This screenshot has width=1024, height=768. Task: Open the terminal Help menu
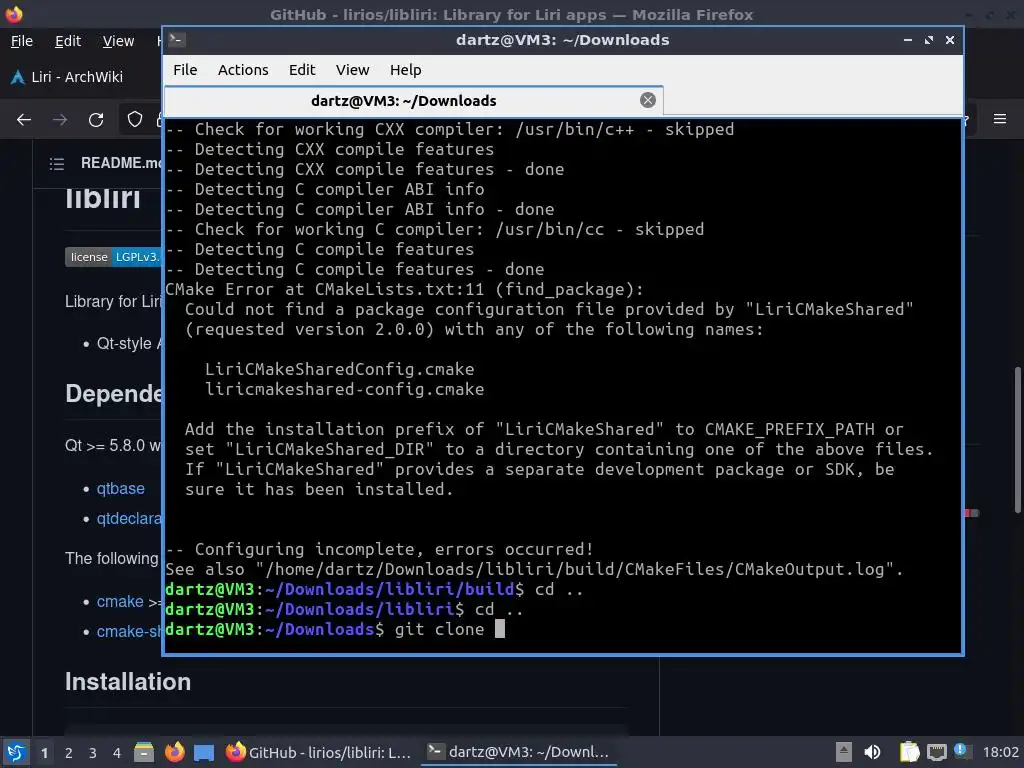[x=406, y=70]
